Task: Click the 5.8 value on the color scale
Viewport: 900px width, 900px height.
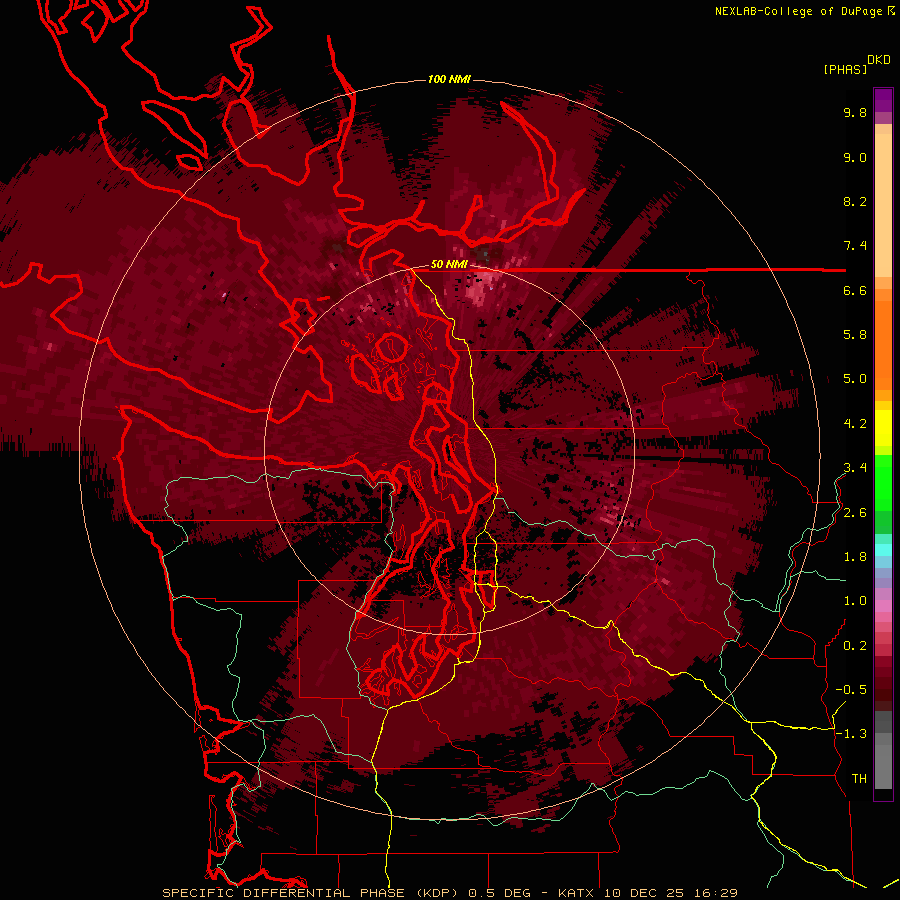Action: coord(855,335)
